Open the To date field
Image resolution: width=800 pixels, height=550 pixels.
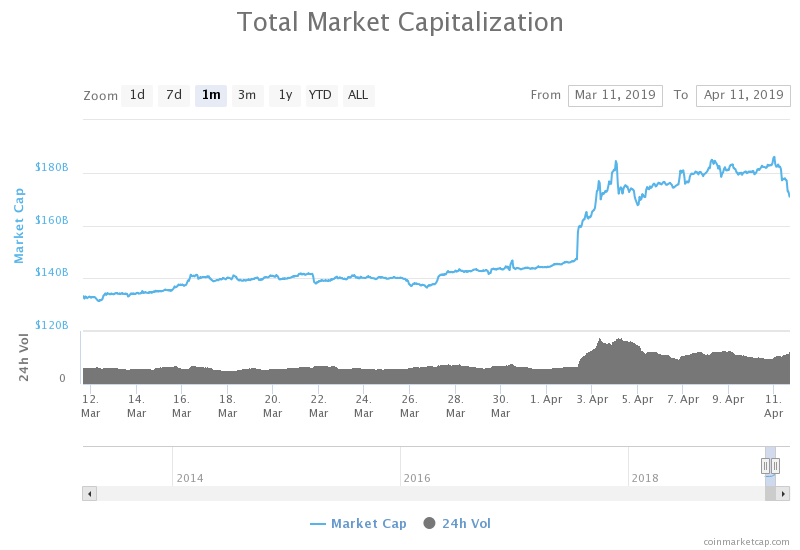click(x=743, y=95)
